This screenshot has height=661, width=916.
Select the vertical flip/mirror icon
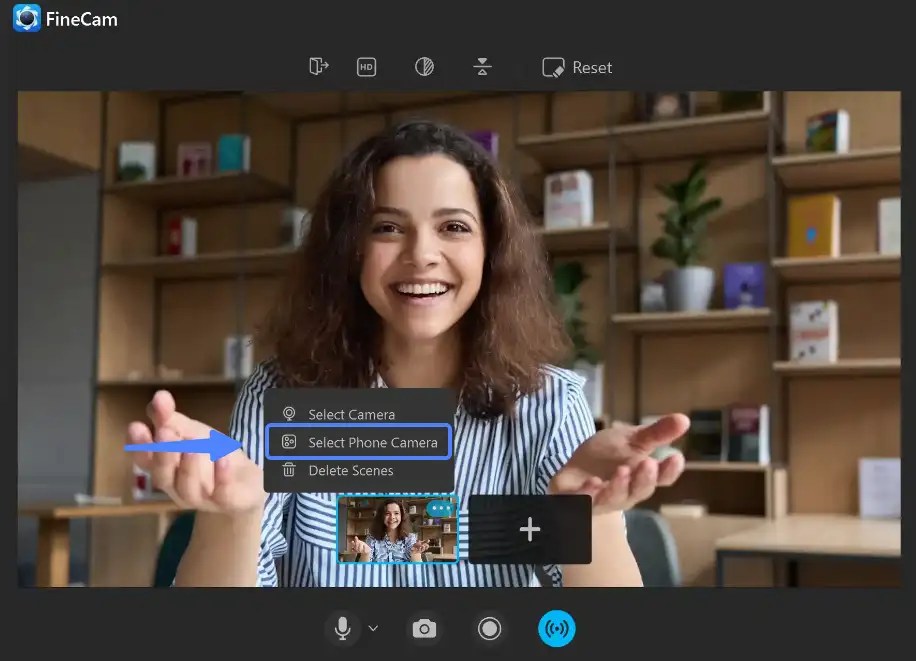(x=482, y=66)
